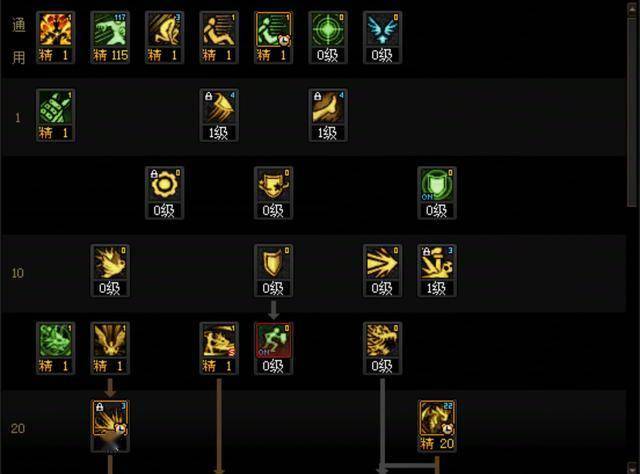
Task: Click the golden dragon head skill
Action: tap(382, 348)
